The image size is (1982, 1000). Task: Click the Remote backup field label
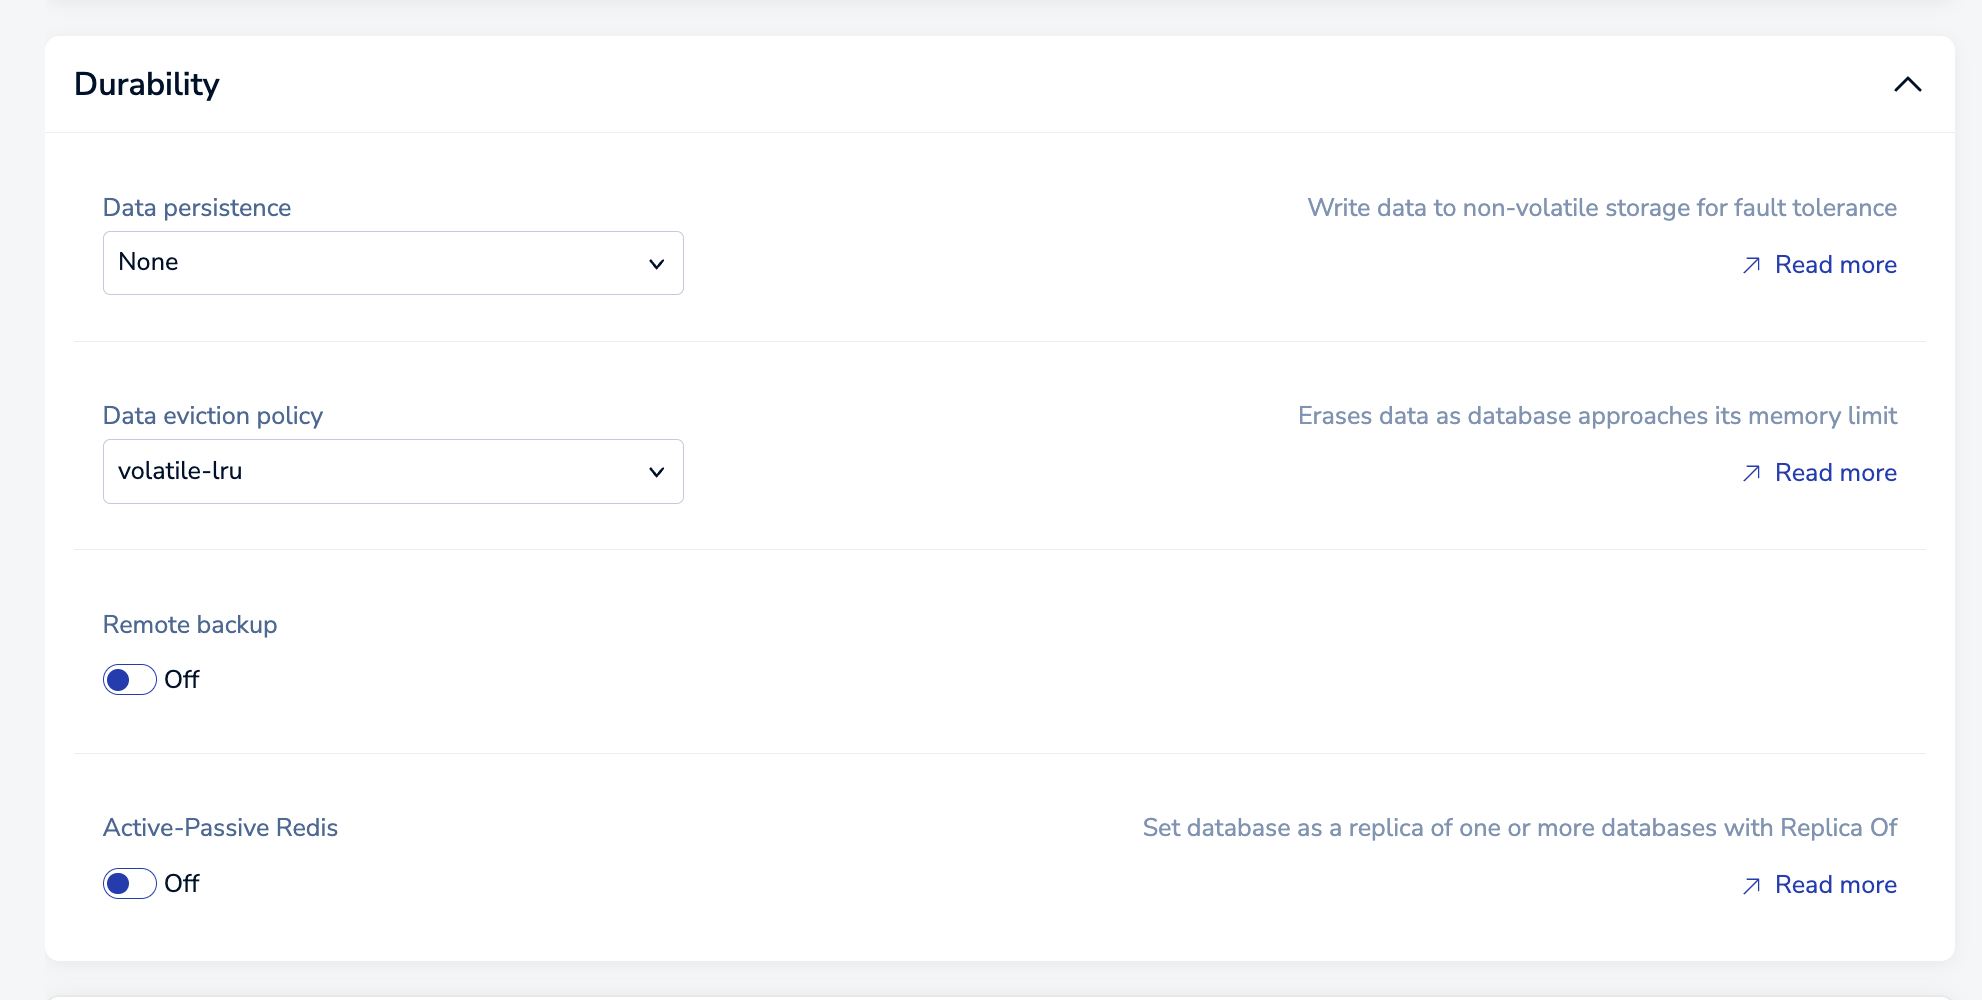(190, 625)
